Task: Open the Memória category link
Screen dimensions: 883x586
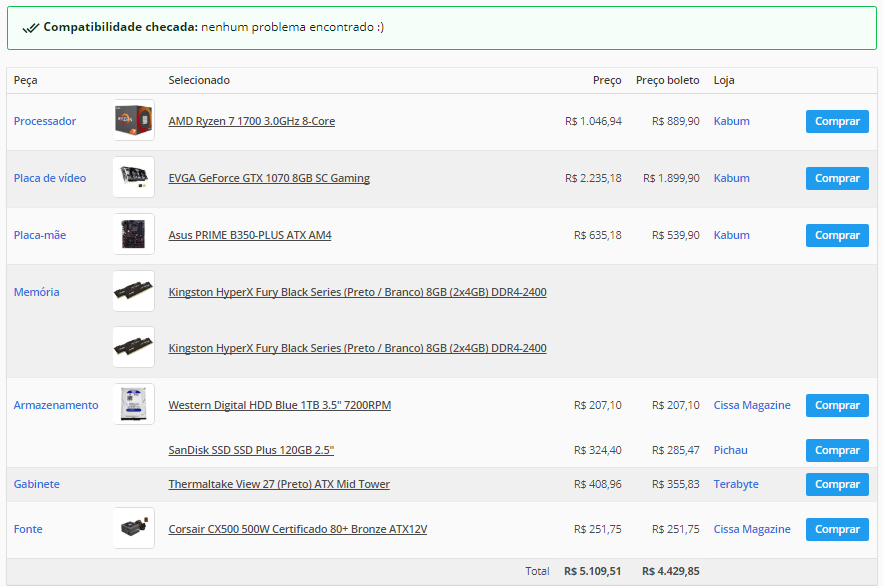Action: (x=37, y=292)
